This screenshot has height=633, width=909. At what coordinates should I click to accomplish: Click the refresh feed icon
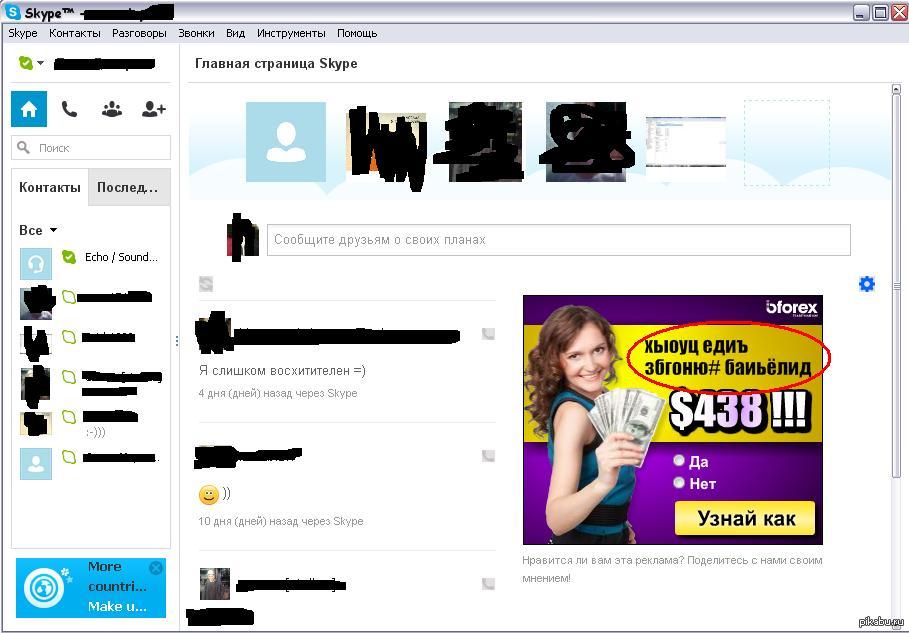pyautogui.click(x=206, y=283)
